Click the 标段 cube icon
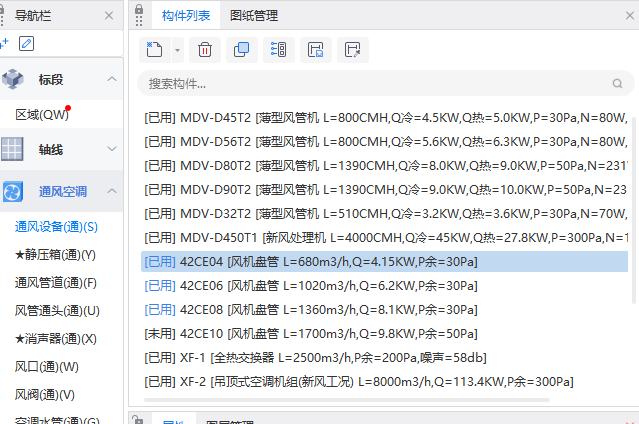This screenshot has width=639, height=424. point(13,79)
